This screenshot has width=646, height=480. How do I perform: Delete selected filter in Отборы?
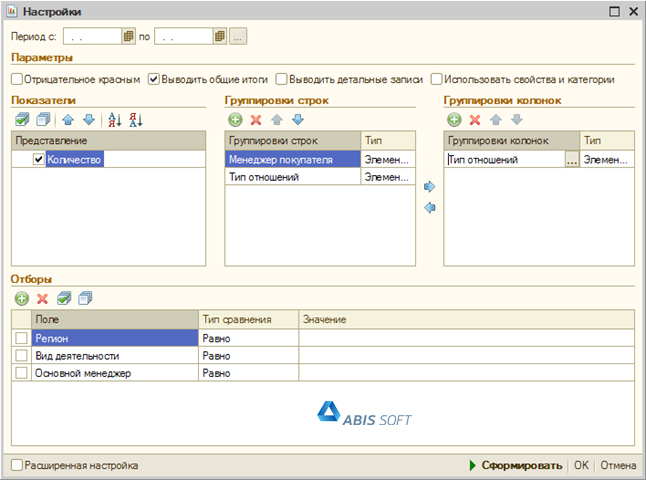(42, 298)
